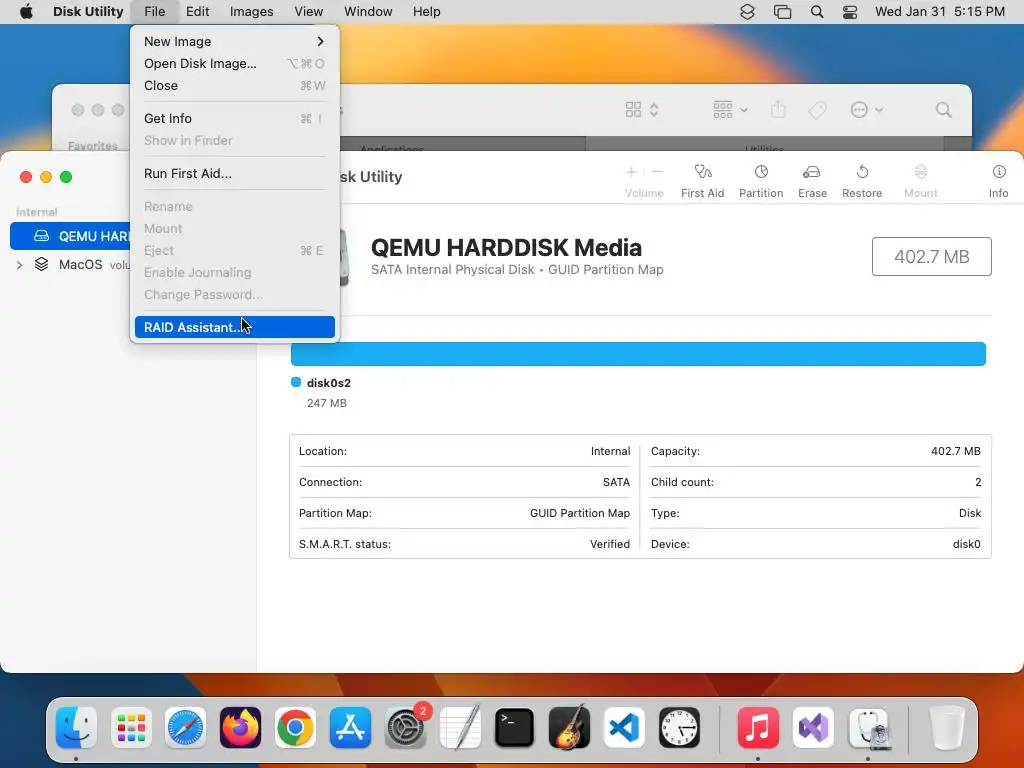Open TextEdit from the Dock
Screen dimensions: 1024x768
pyautogui.click(x=460, y=728)
